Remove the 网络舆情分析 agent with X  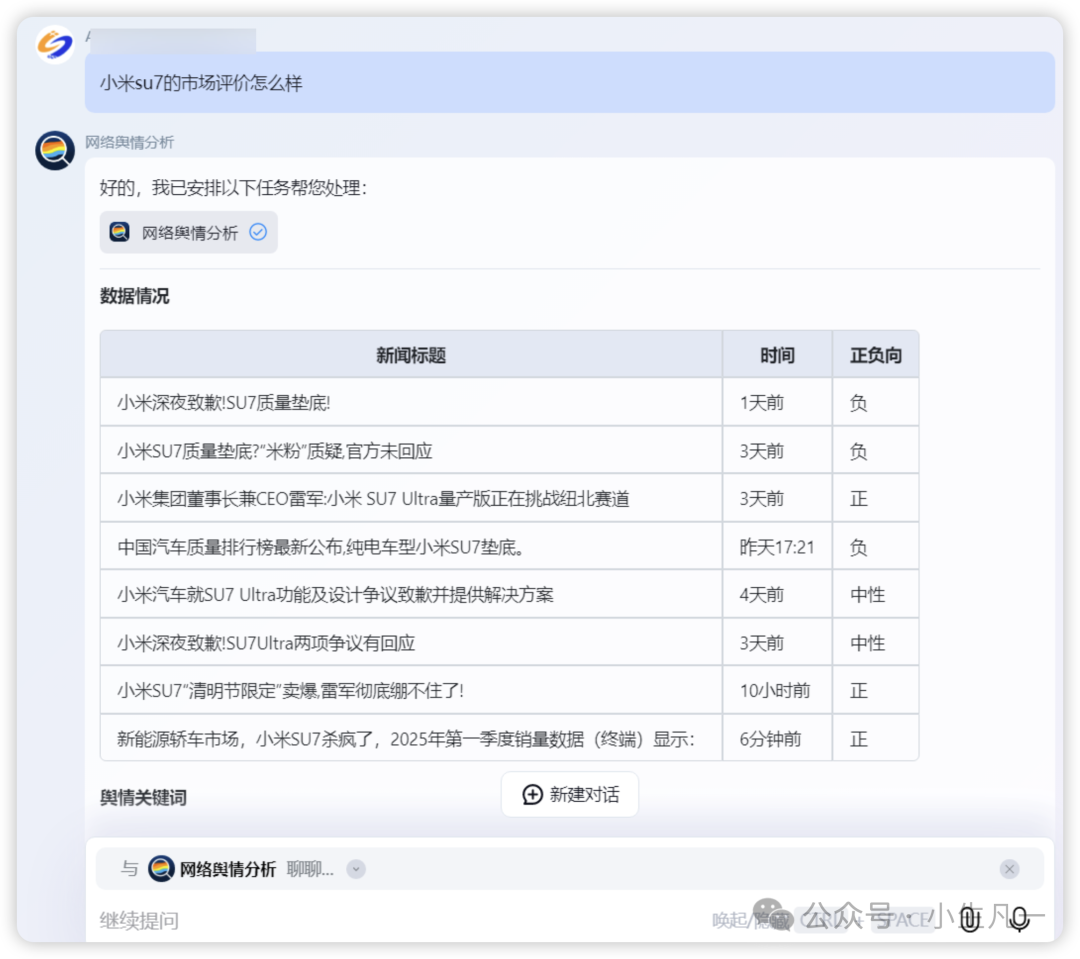tap(1009, 869)
